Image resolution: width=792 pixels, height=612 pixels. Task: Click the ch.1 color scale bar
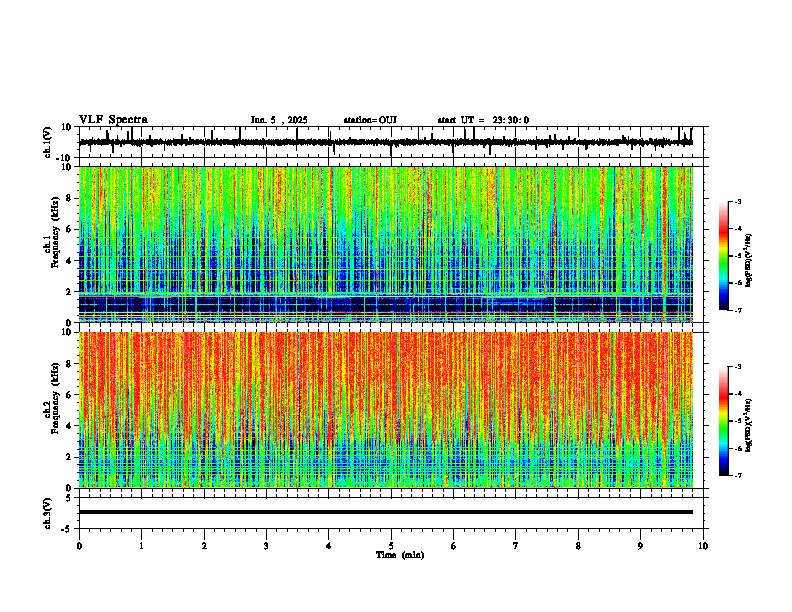coord(724,256)
